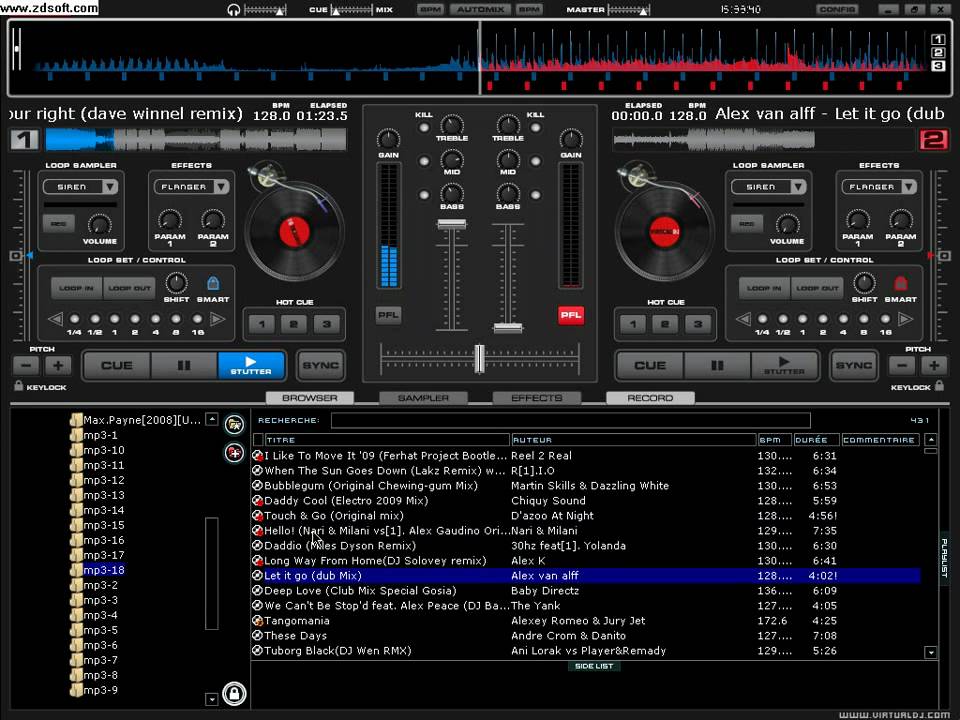Pause the right deck
This screenshot has width=960, height=720.
tap(716, 366)
